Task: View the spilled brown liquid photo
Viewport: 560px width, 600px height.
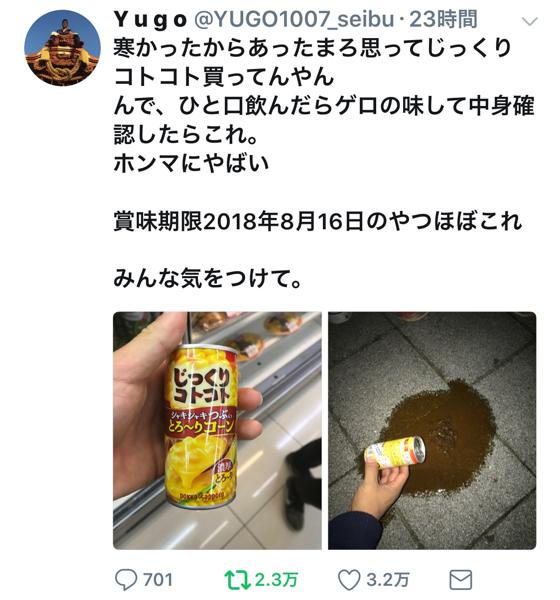Action: click(x=432, y=430)
